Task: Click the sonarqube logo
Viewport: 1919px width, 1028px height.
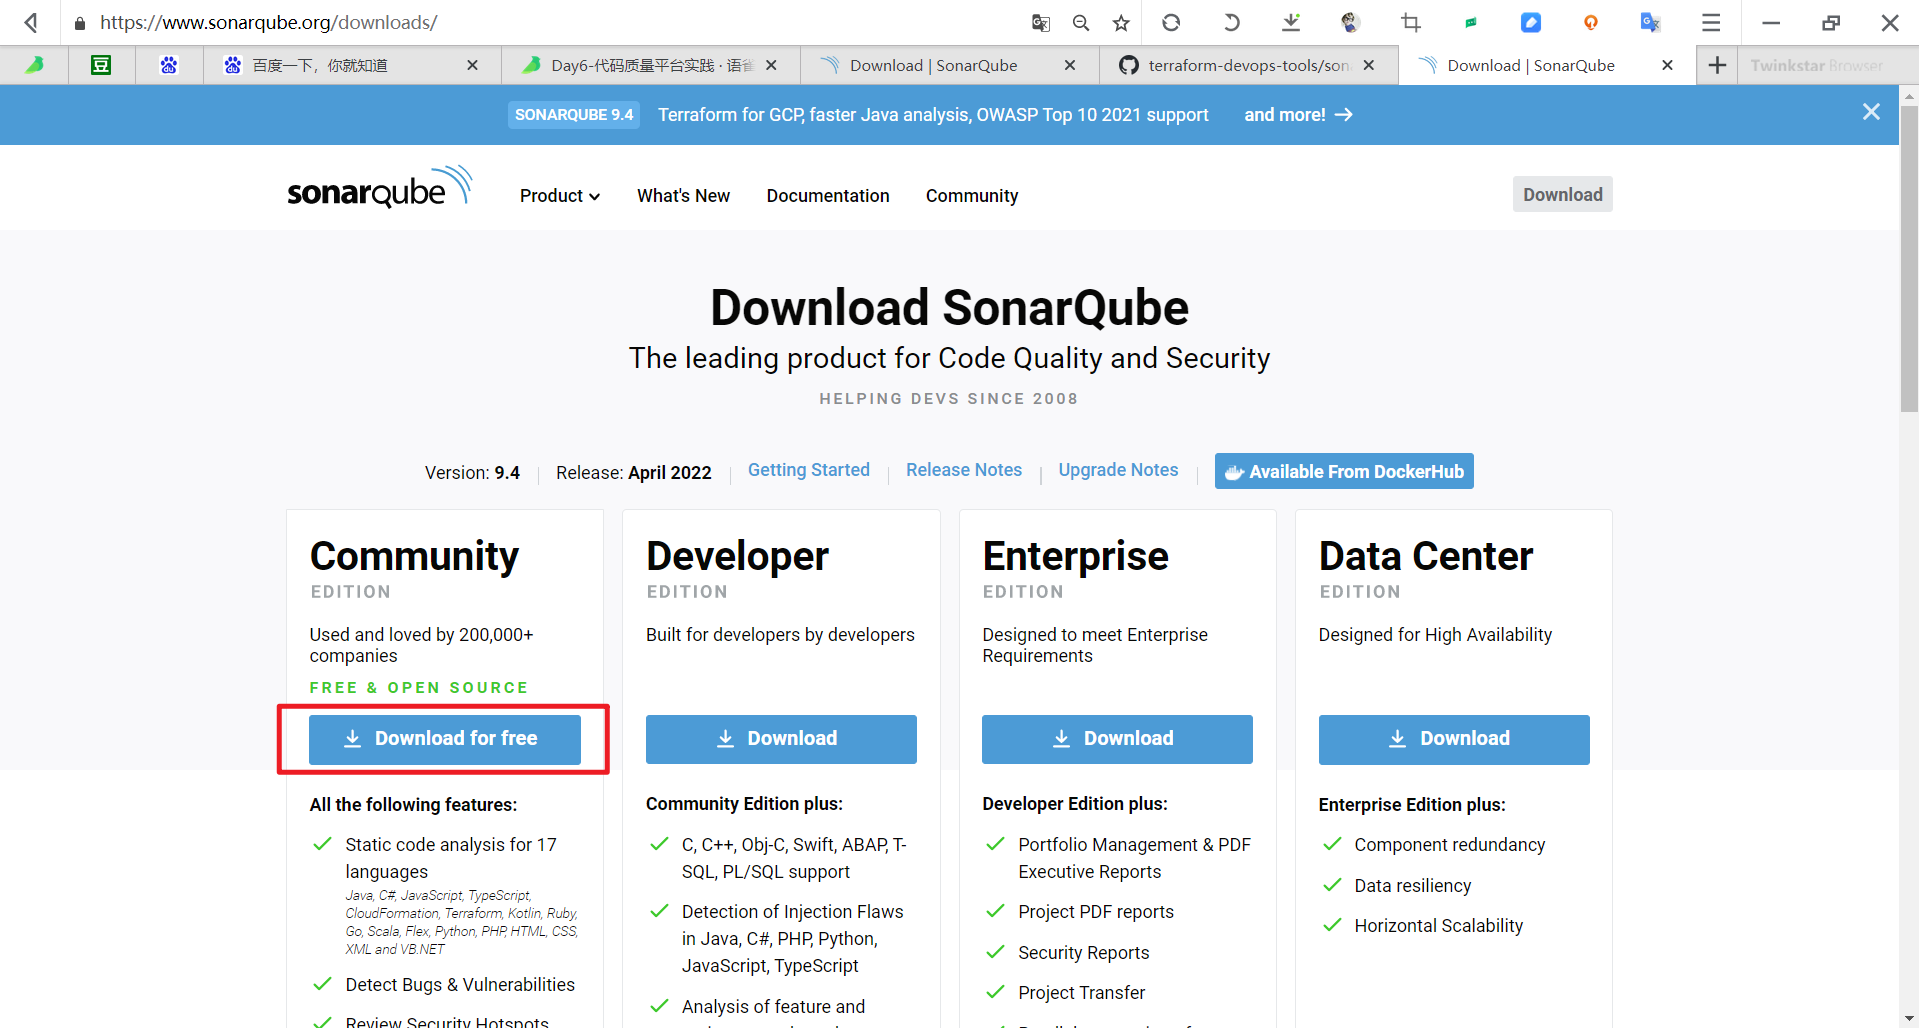Action: coord(379,187)
